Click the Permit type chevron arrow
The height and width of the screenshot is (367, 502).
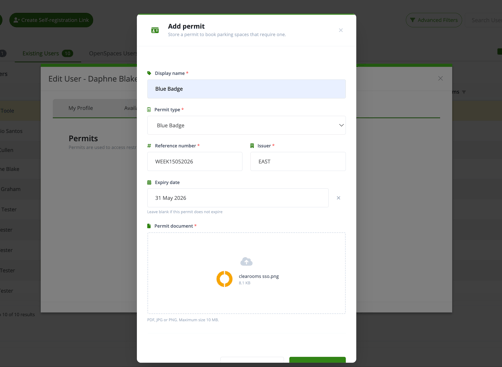(341, 125)
